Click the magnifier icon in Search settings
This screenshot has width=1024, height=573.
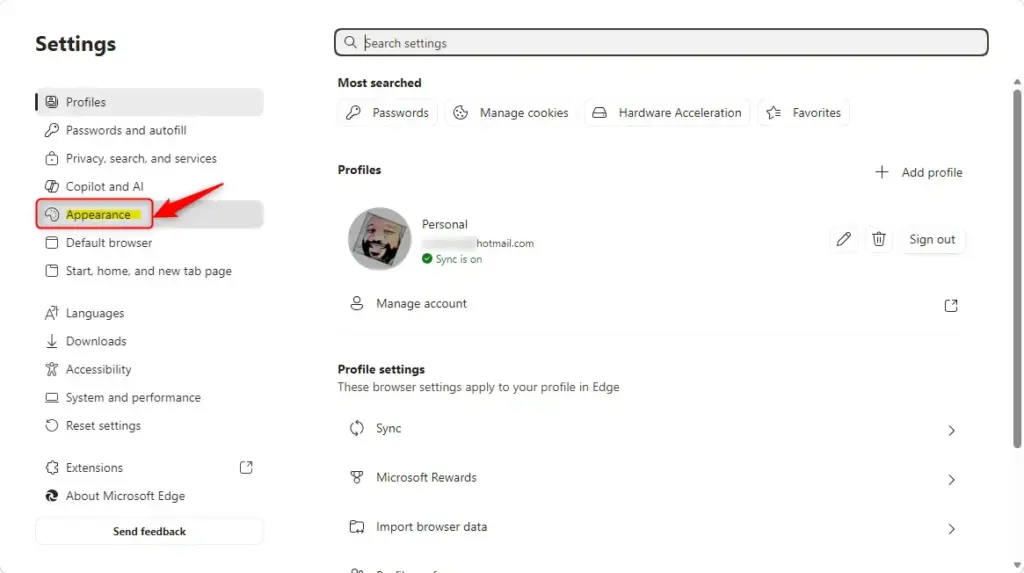click(x=351, y=42)
